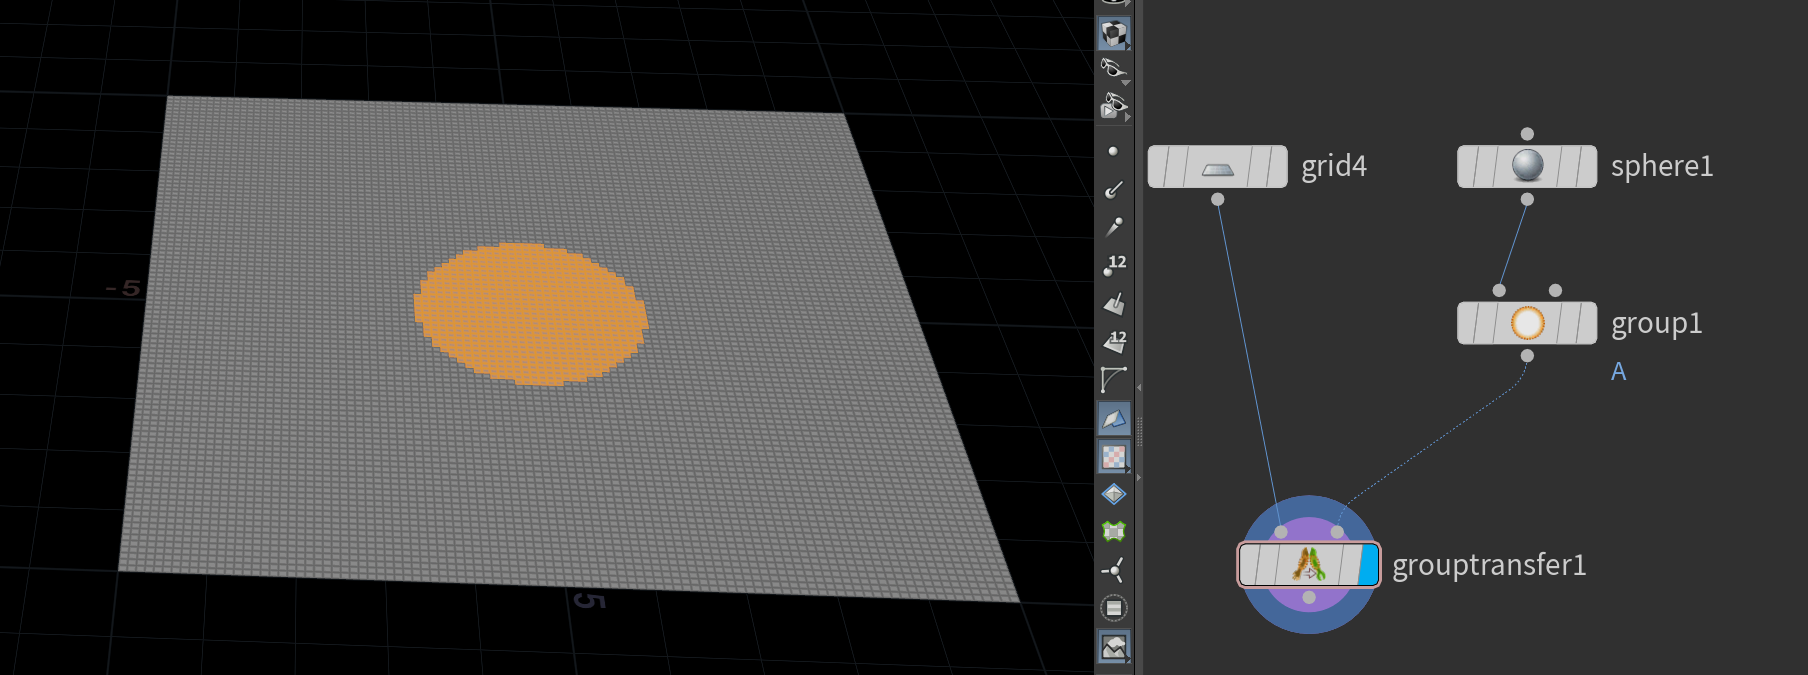Toggle the origin gnomon axes icon
The height and width of the screenshot is (675, 1808).
pos(1114,570)
